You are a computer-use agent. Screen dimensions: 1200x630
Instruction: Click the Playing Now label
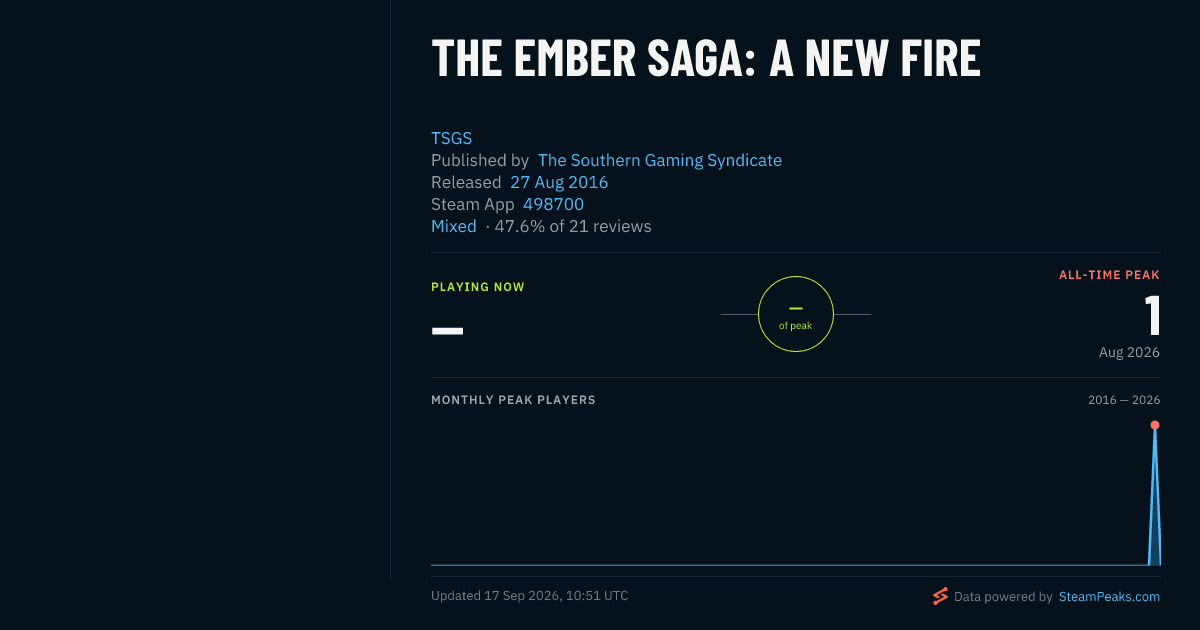click(478, 287)
